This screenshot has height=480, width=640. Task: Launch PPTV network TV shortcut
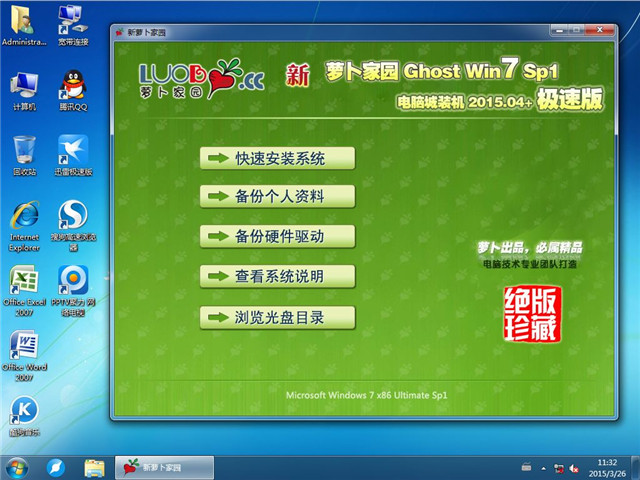tap(73, 291)
